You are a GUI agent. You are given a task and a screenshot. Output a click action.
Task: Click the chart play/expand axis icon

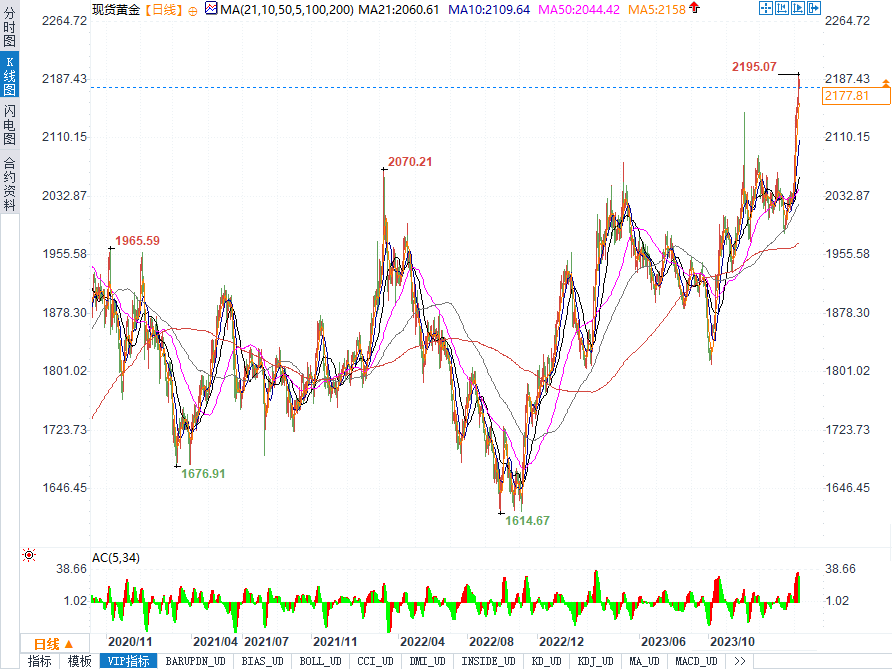[798, 8]
